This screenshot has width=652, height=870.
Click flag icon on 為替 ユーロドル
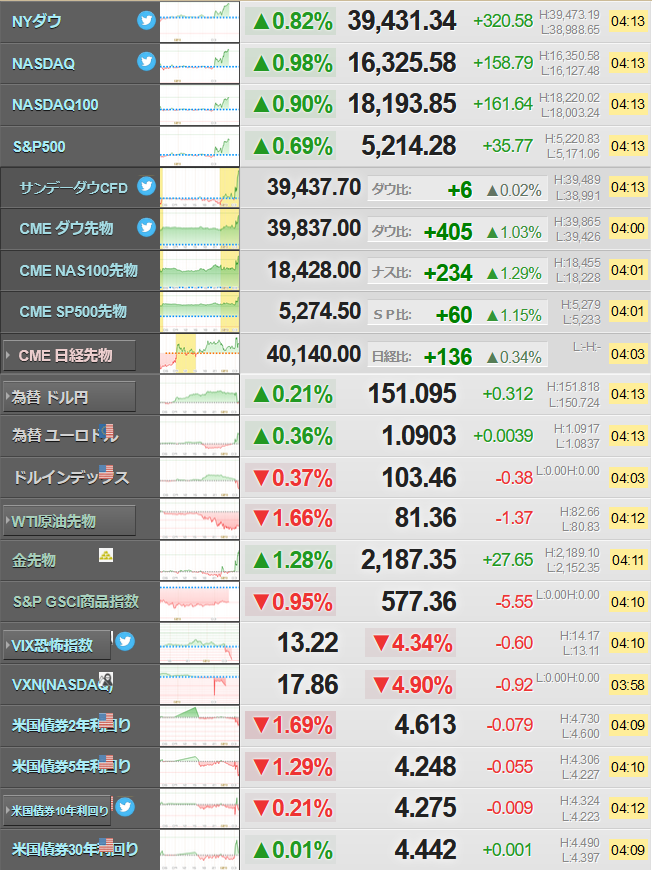coord(107,431)
